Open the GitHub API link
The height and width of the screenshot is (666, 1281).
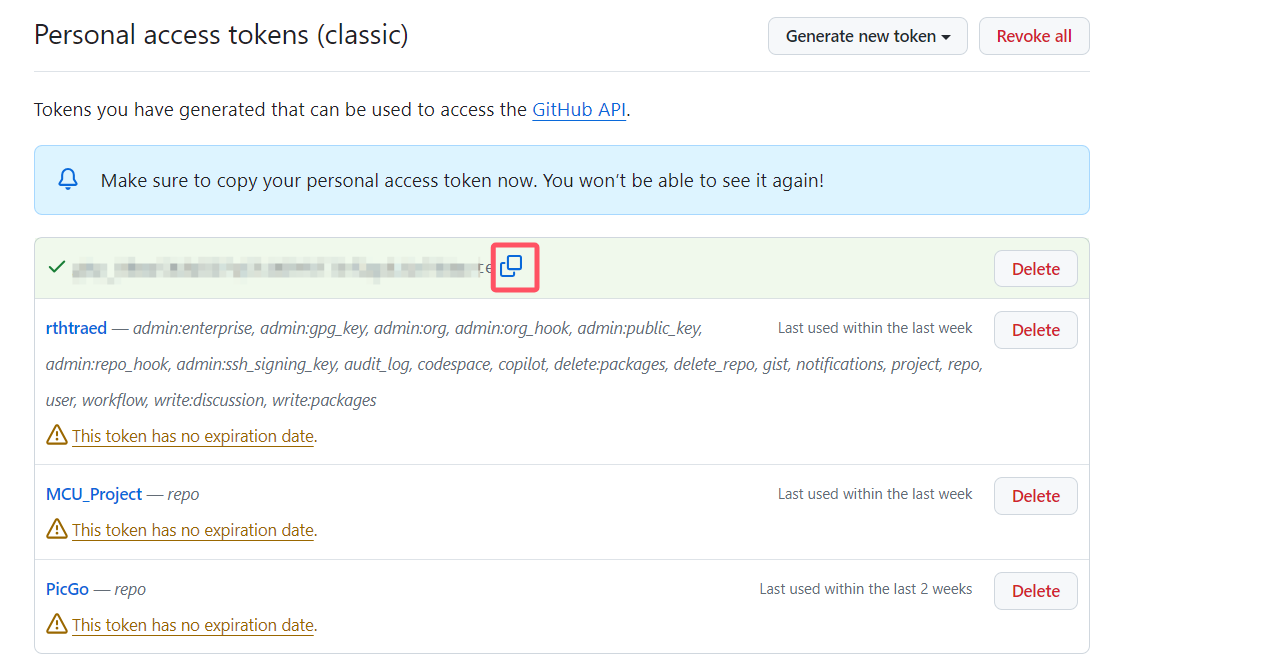pyautogui.click(x=579, y=109)
